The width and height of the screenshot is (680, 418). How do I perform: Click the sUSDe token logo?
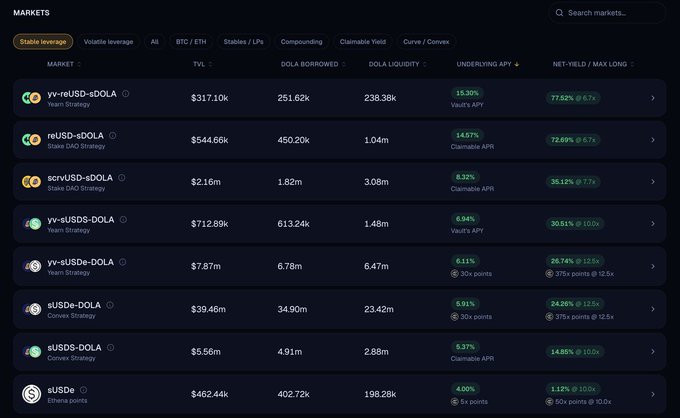[31, 394]
